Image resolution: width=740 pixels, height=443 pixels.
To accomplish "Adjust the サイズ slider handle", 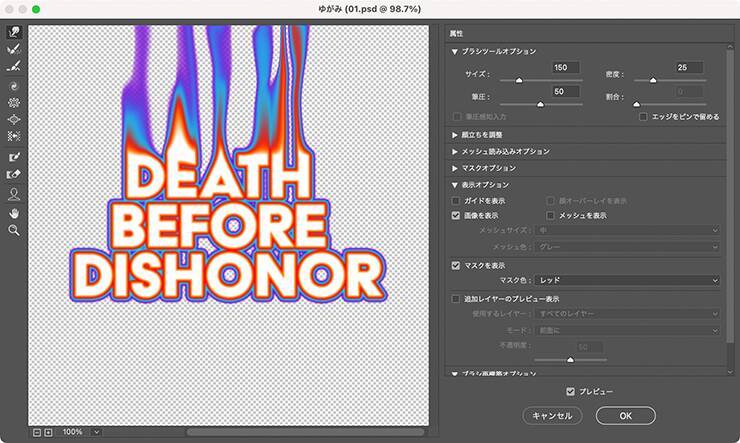I will [519, 81].
